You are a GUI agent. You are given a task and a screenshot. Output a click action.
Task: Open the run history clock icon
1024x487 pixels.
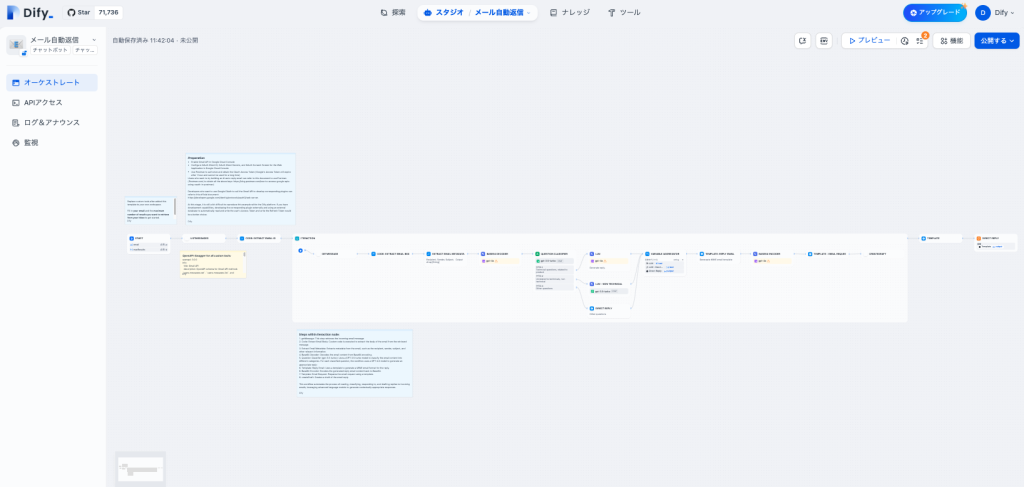[904, 40]
